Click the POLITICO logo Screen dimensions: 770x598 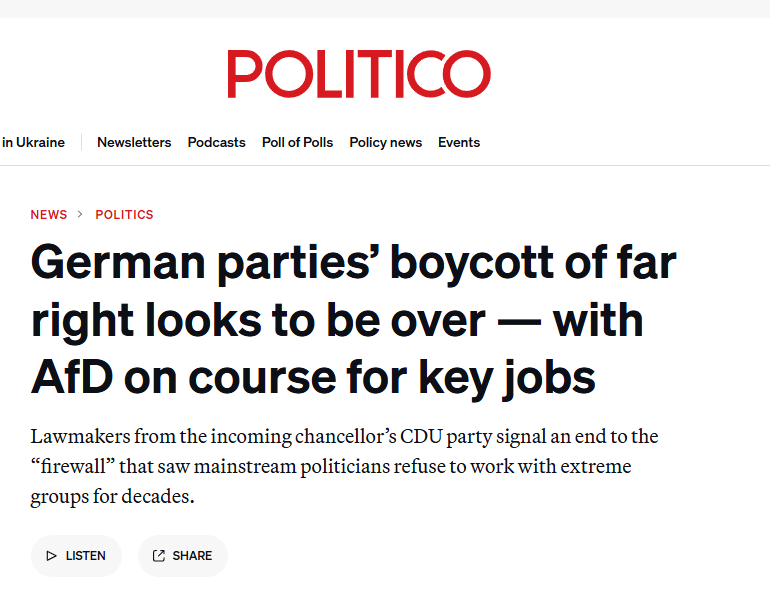358,75
